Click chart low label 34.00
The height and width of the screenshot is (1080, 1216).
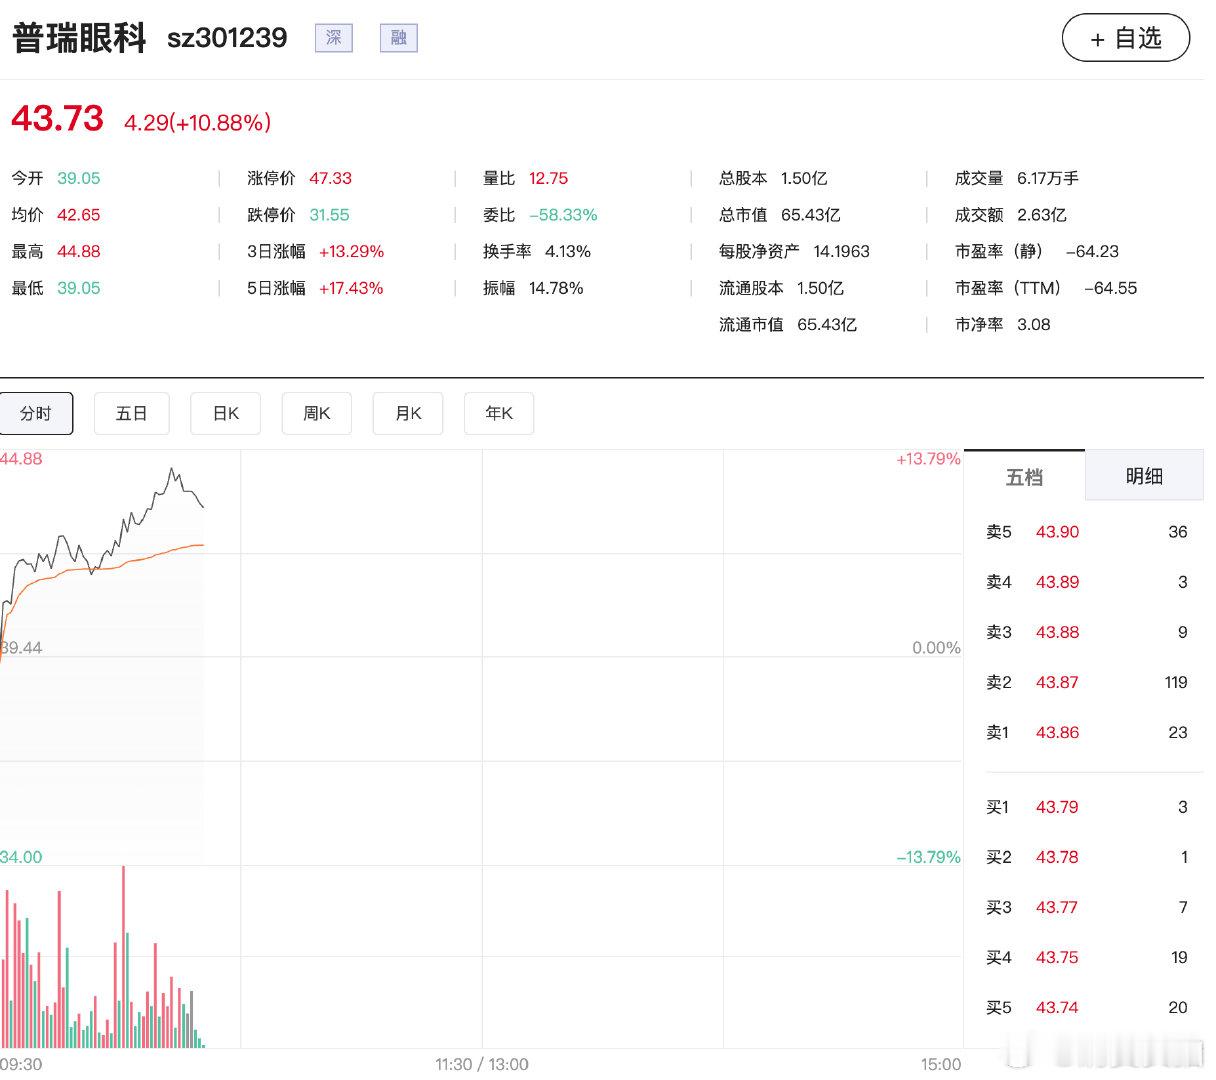21,857
